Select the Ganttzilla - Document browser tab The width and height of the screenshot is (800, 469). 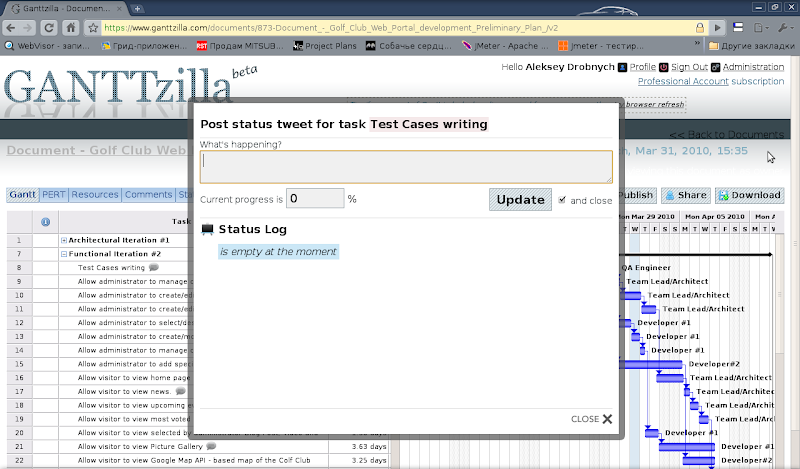coord(66,8)
